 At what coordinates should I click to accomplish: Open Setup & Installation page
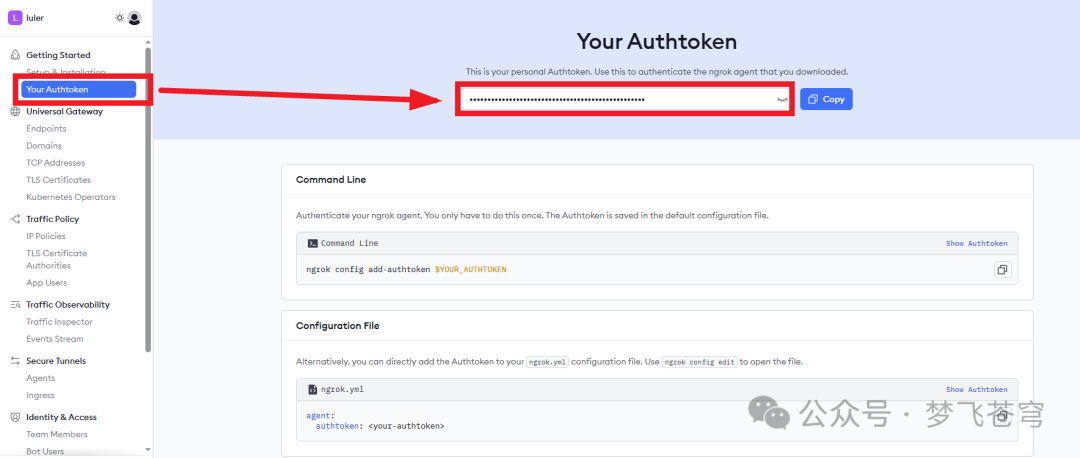tap(65, 72)
